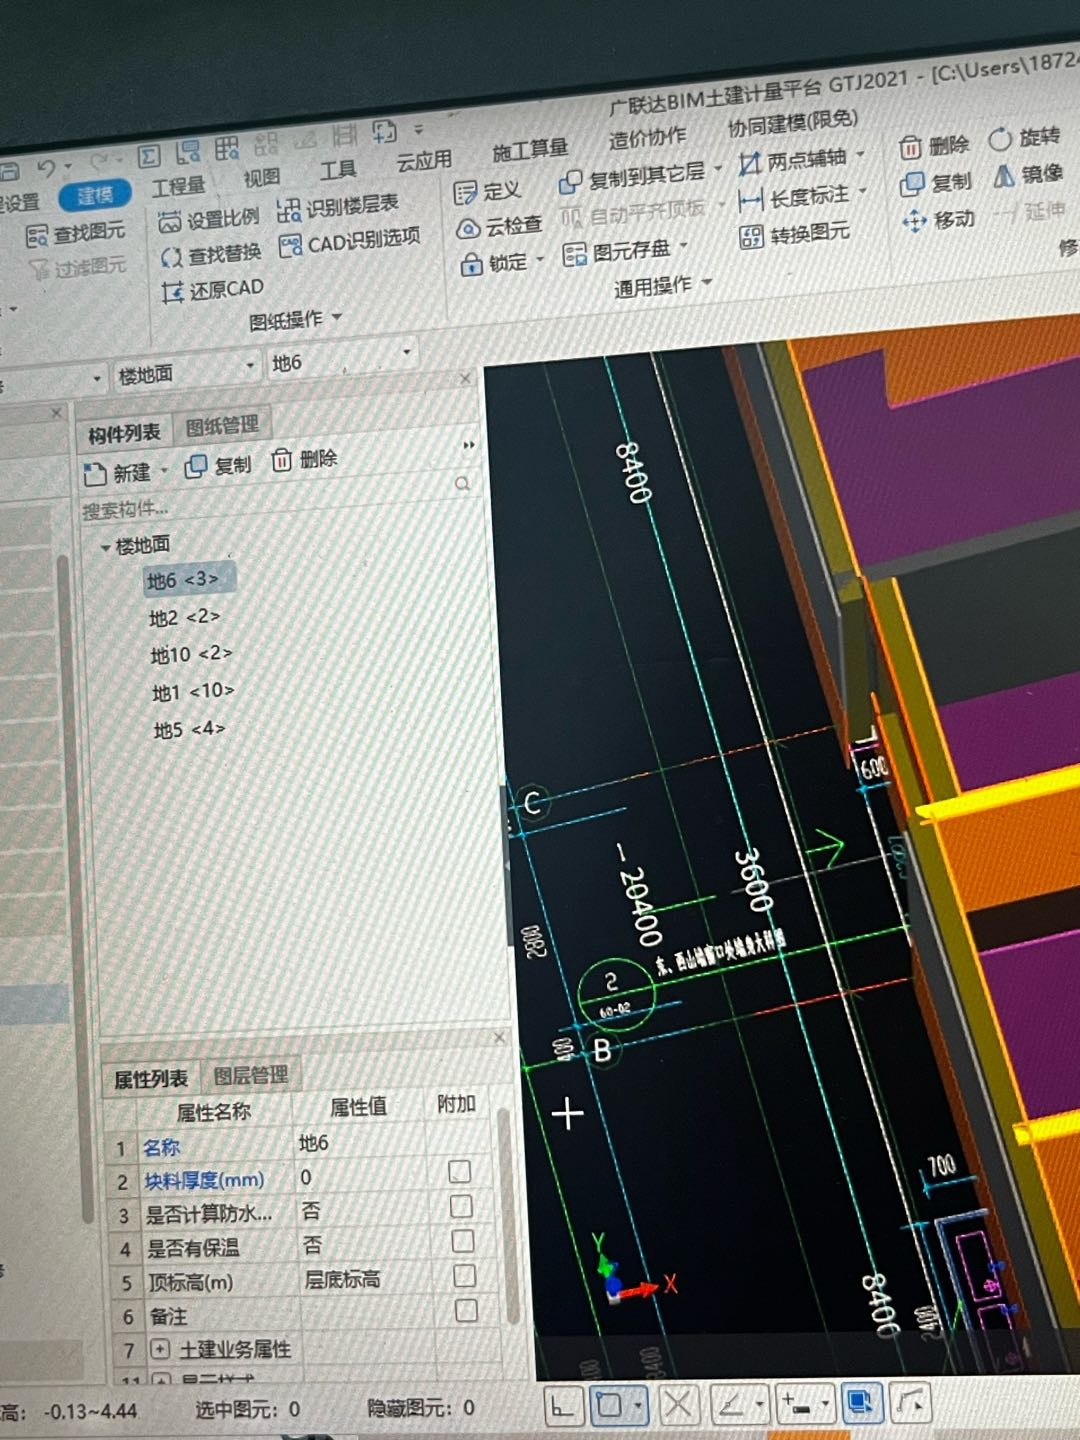Select 地10 <2> in component tree
The height and width of the screenshot is (1440, 1080).
191,654
